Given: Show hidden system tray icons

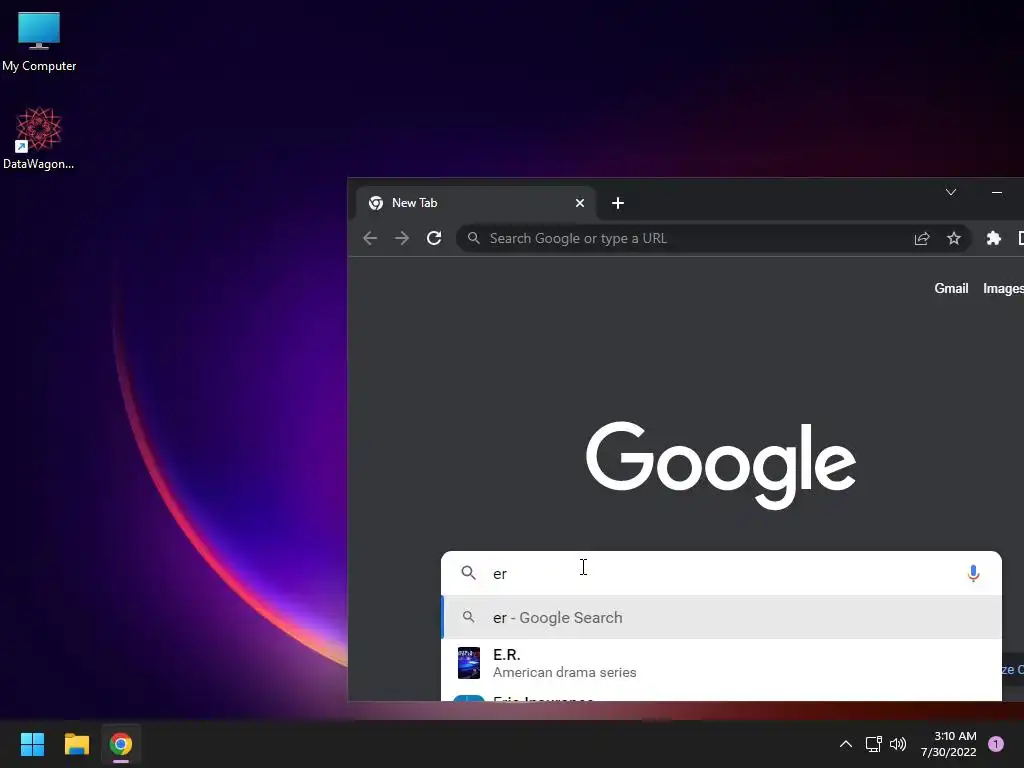Looking at the screenshot, I should 845,744.
